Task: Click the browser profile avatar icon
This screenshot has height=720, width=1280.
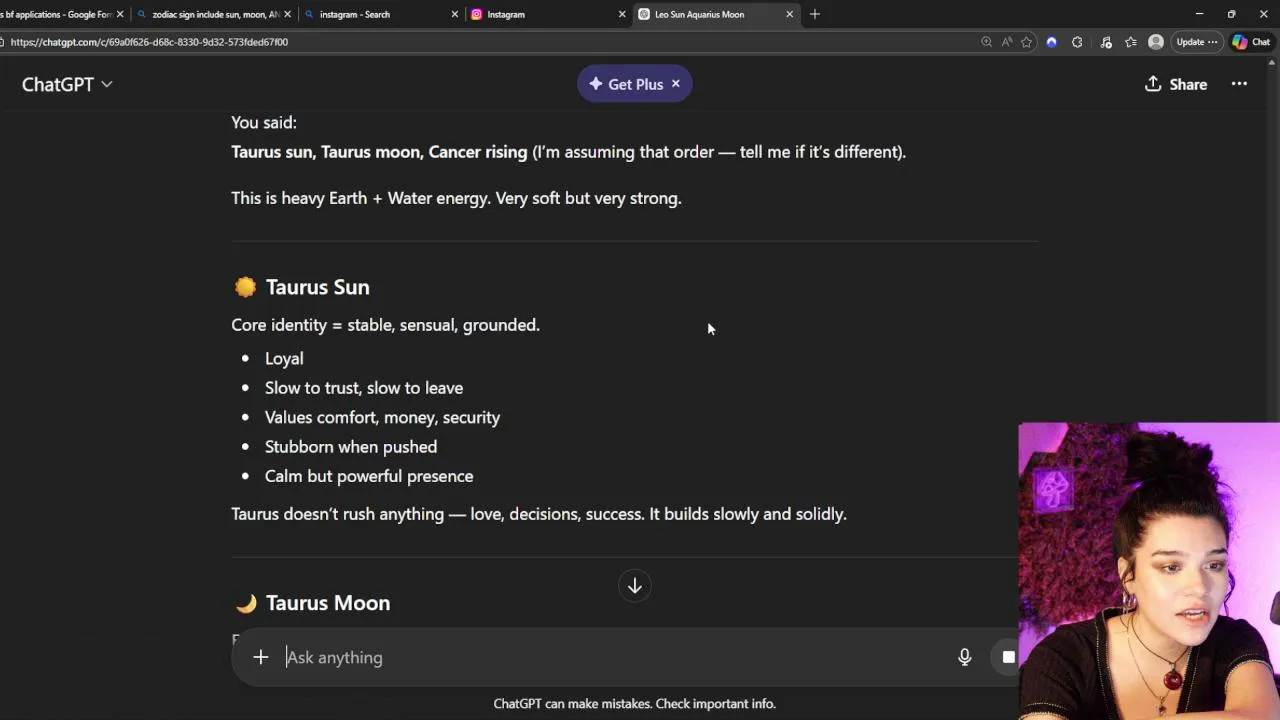Action: (1156, 42)
